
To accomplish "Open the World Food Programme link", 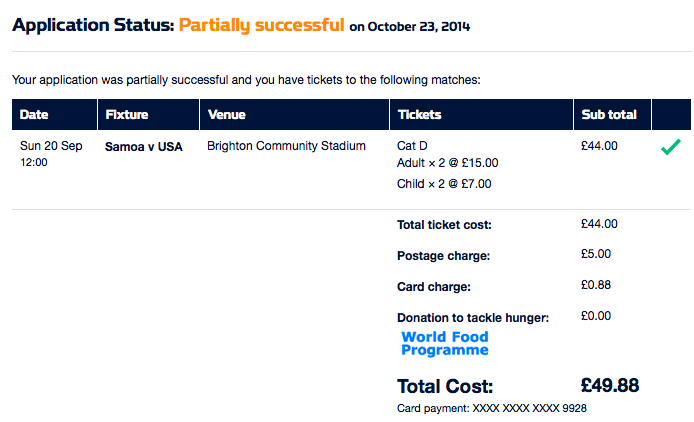I will coord(445,343).
